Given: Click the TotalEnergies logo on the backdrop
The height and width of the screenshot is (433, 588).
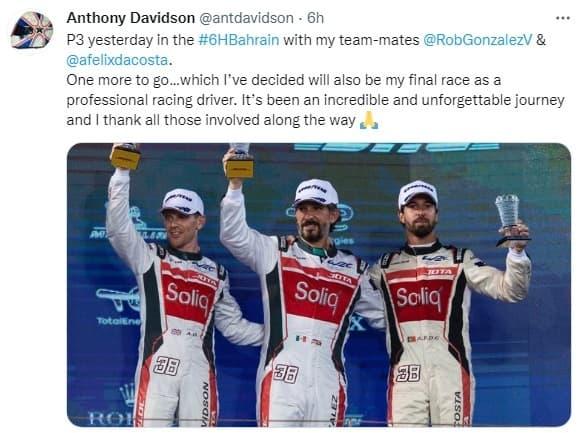Looking at the screenshot, I should pos(118,306).
